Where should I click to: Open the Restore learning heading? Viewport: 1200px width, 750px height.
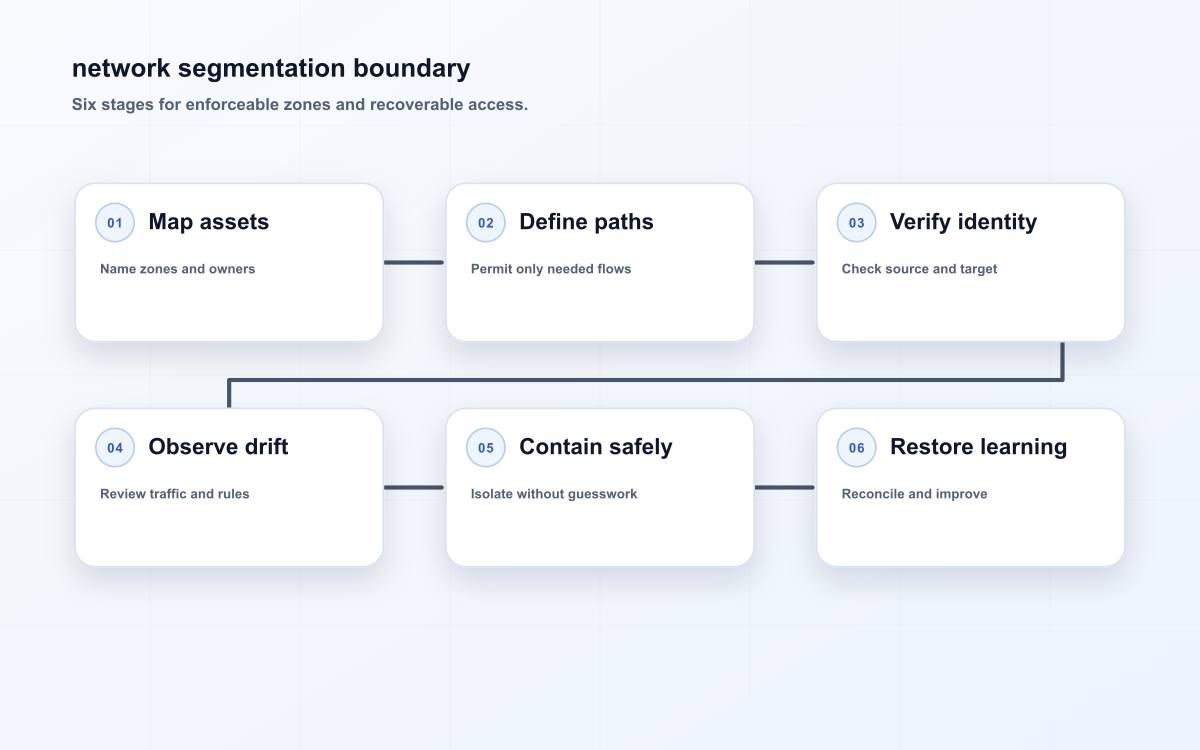(x=978, y=447)
